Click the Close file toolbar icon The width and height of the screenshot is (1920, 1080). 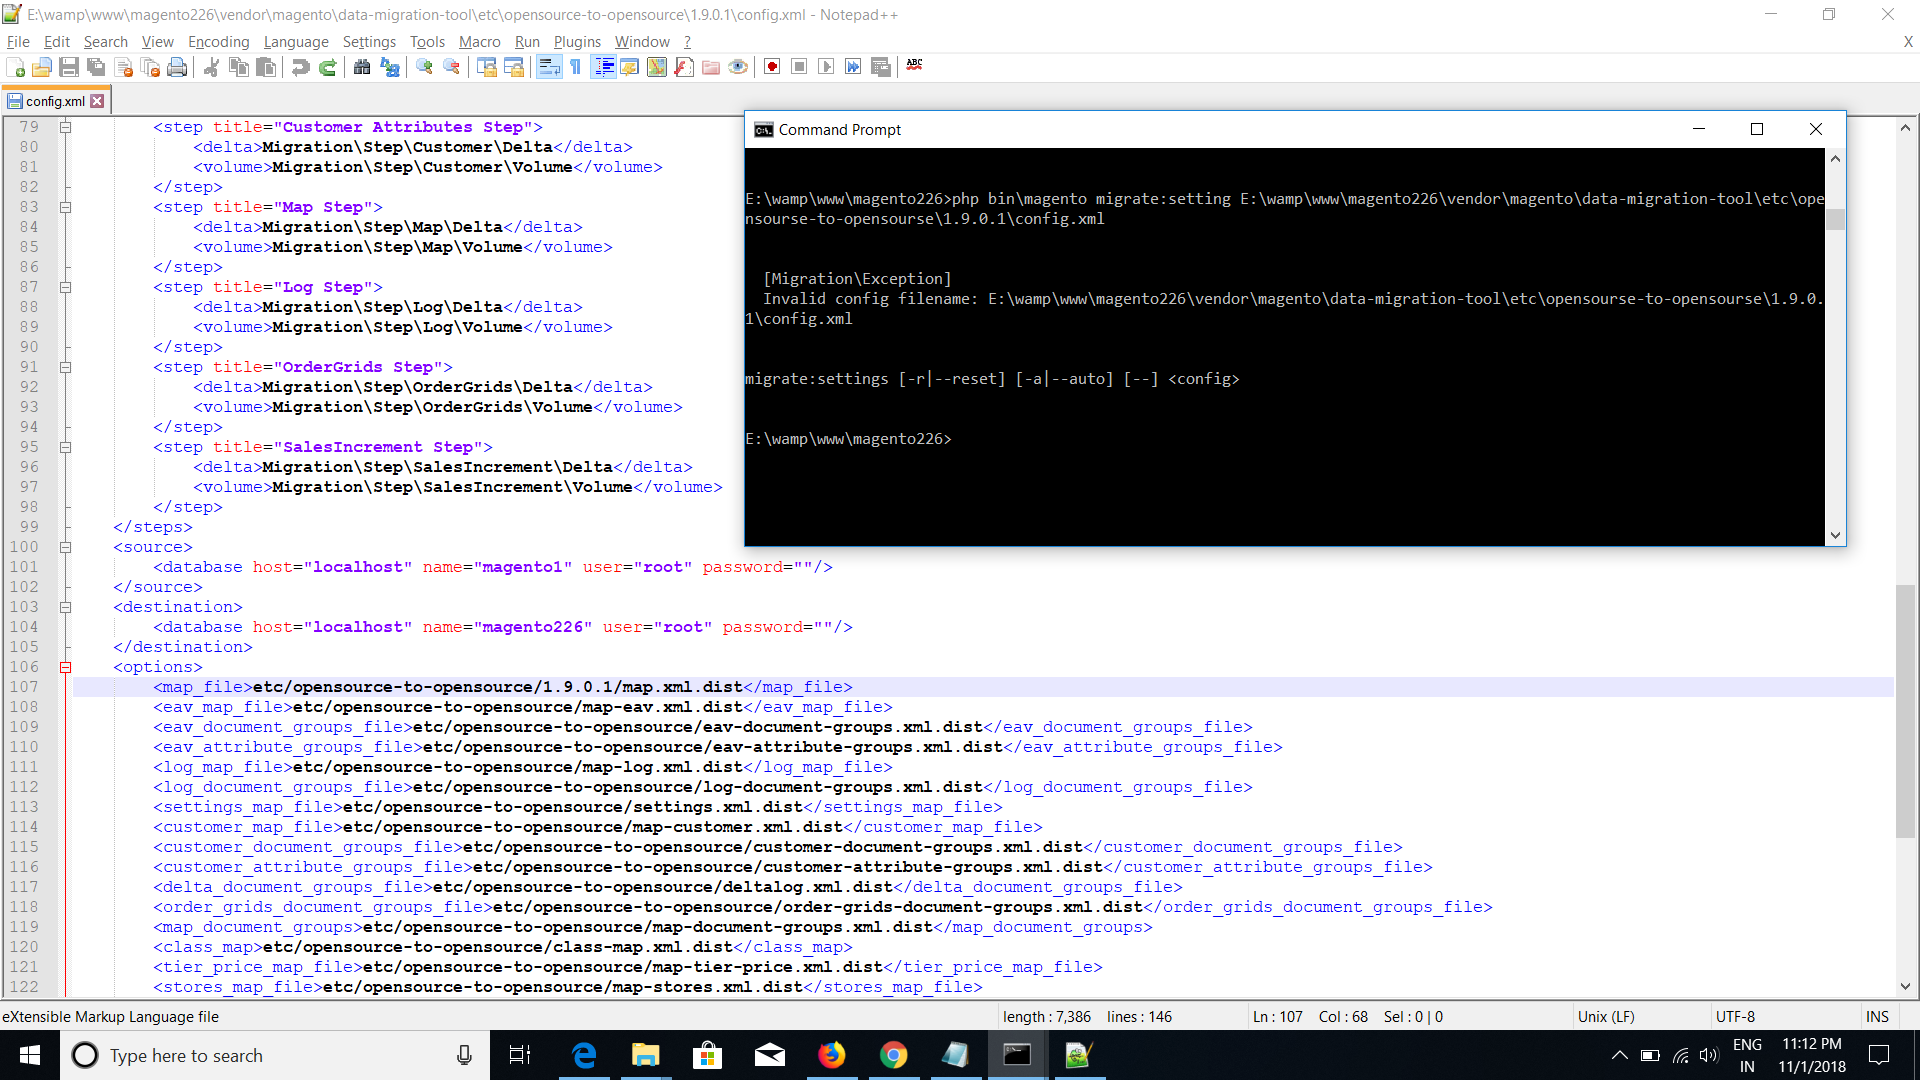(x=124, y=67)
